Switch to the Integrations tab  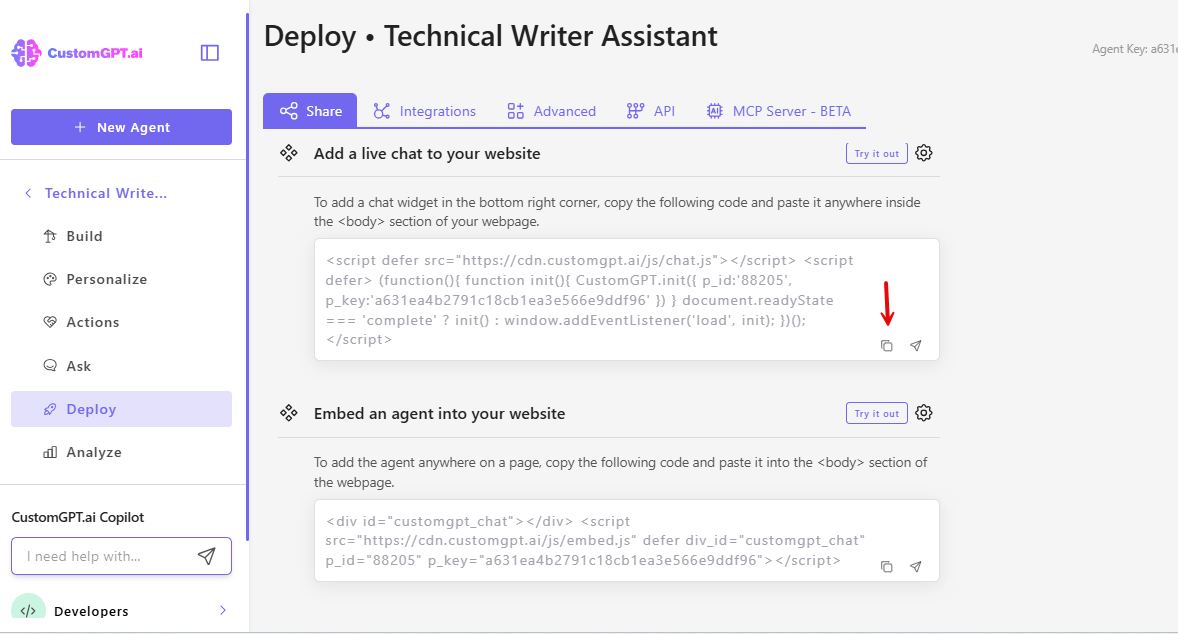tap(424, 111)
